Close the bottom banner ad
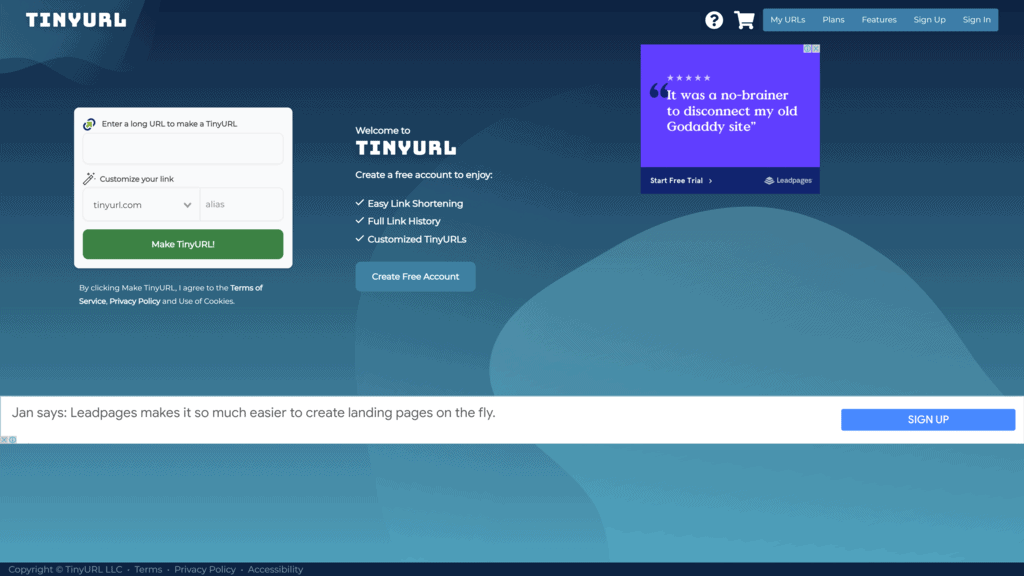 point(4,440)
